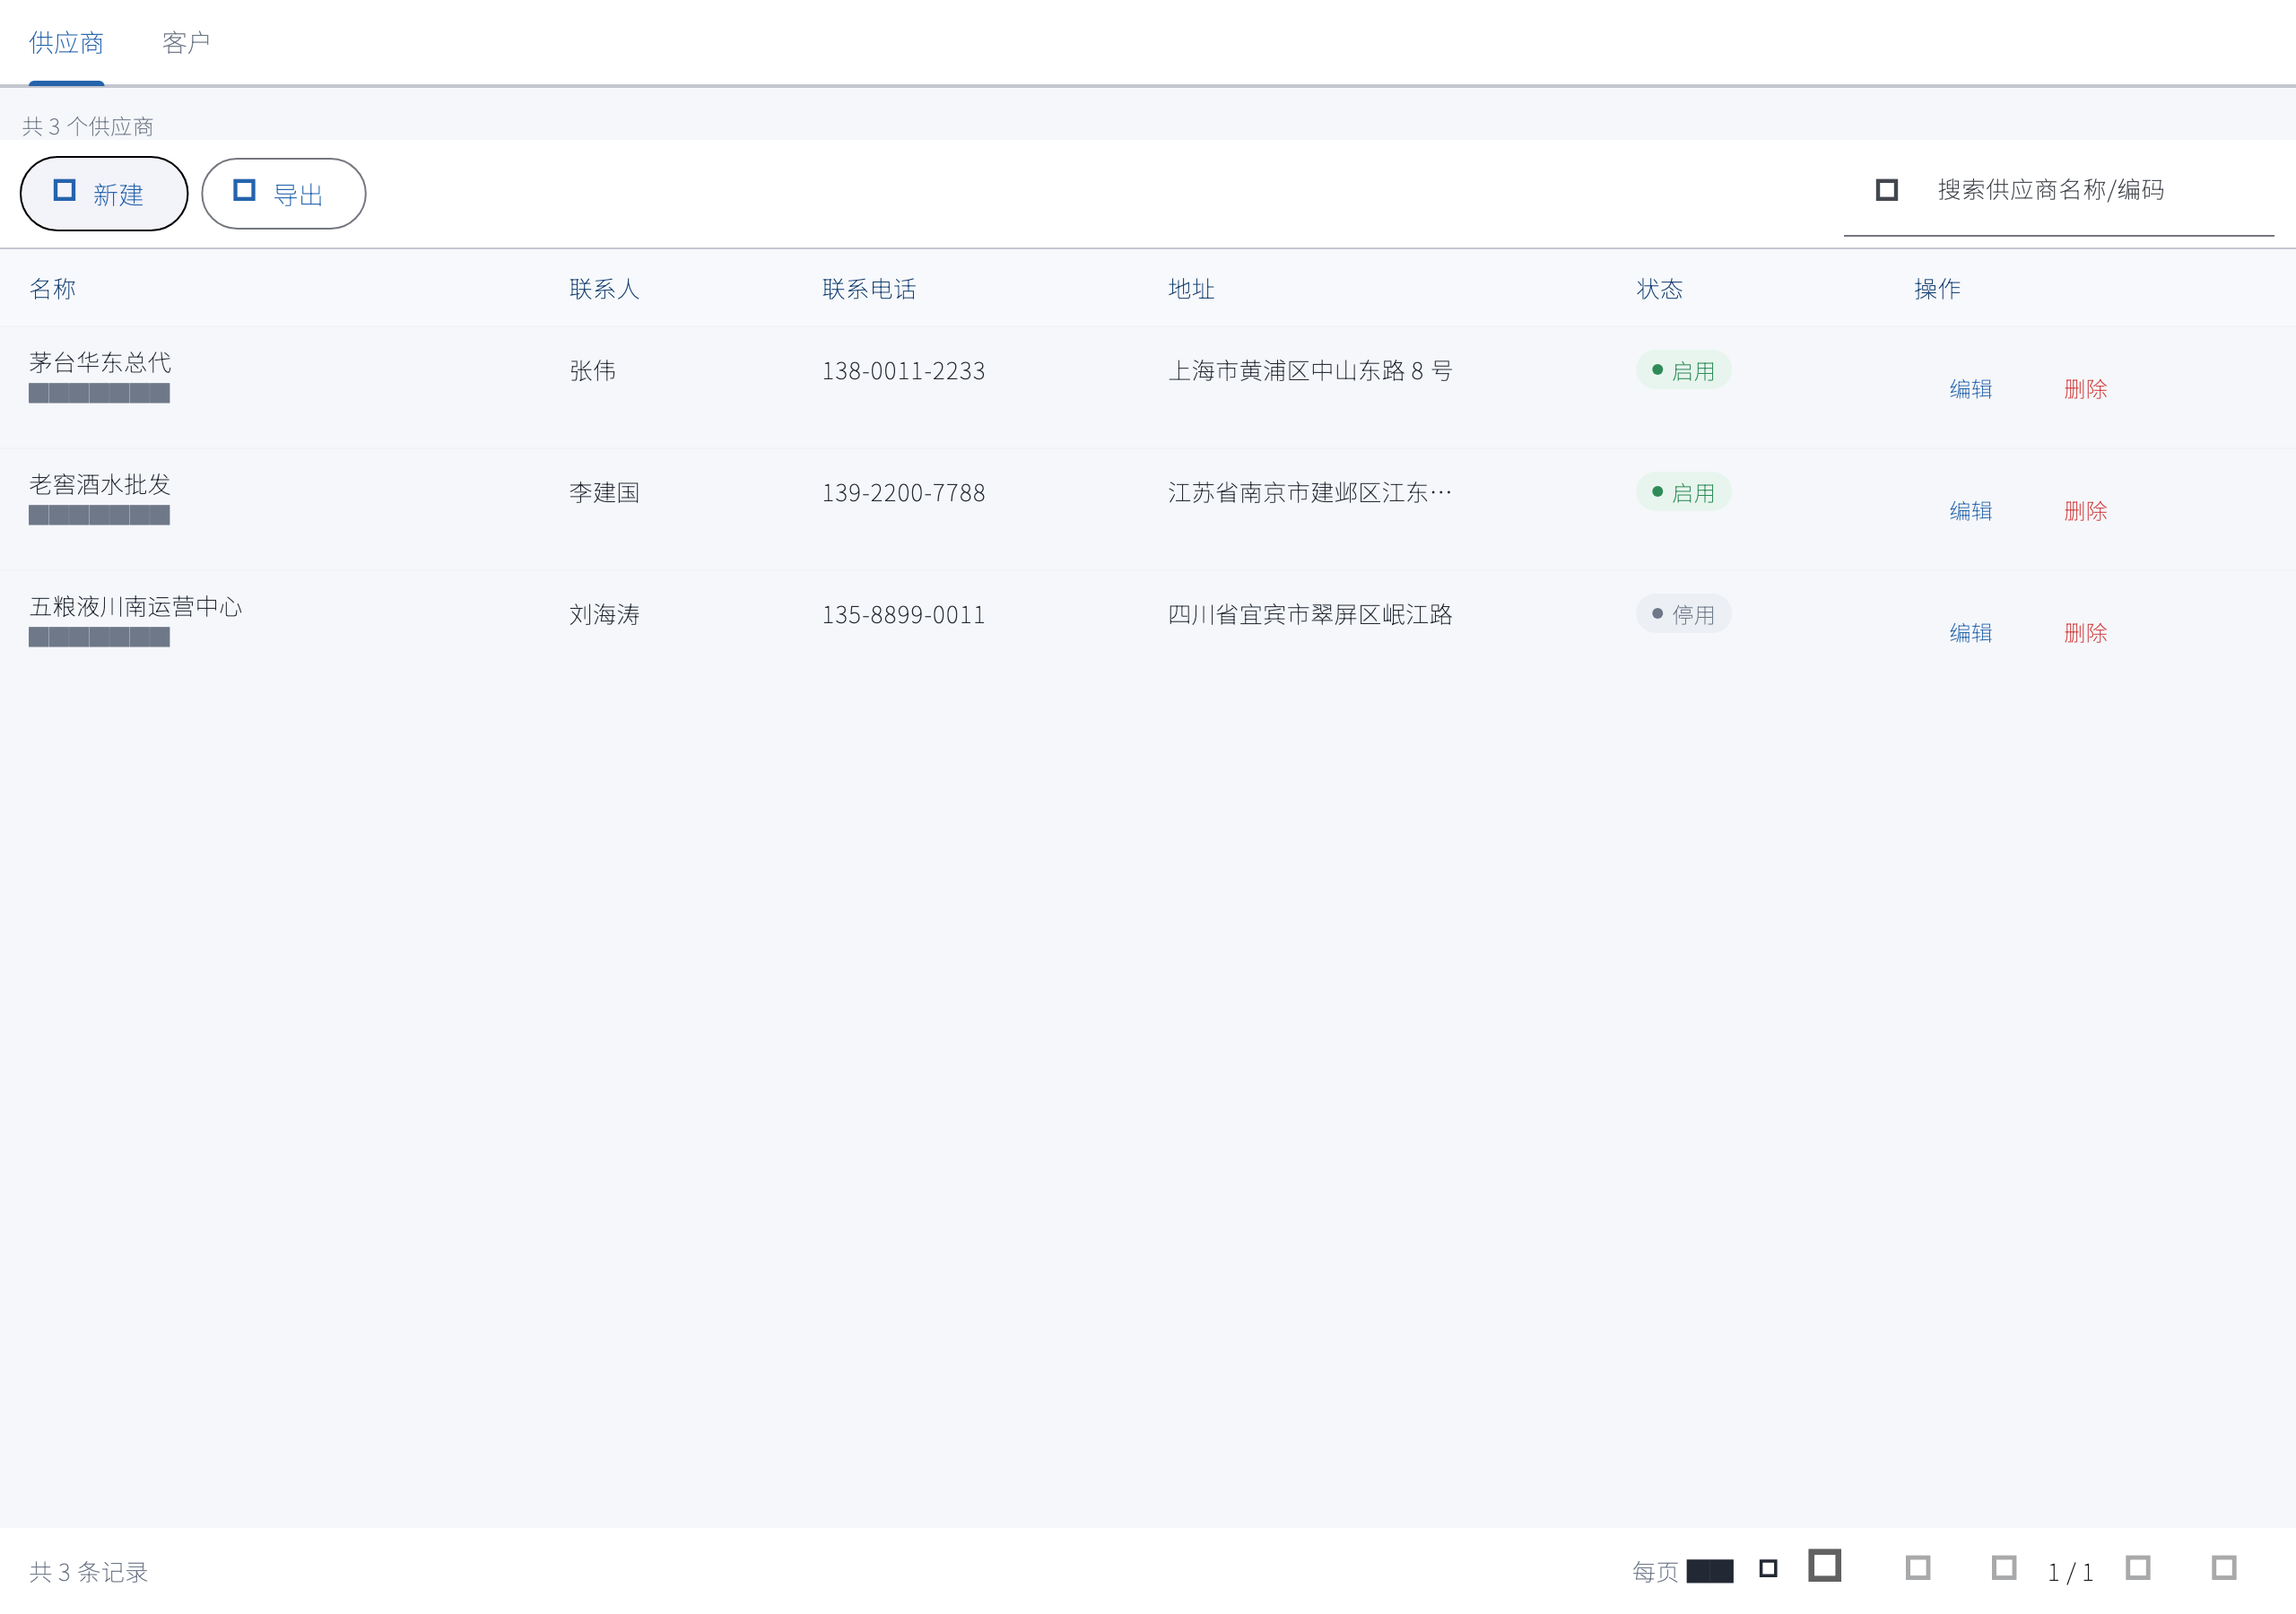Switch to the 供应商 tab
This screenshot has width=2296, height=1614.
tap(66, 43)
